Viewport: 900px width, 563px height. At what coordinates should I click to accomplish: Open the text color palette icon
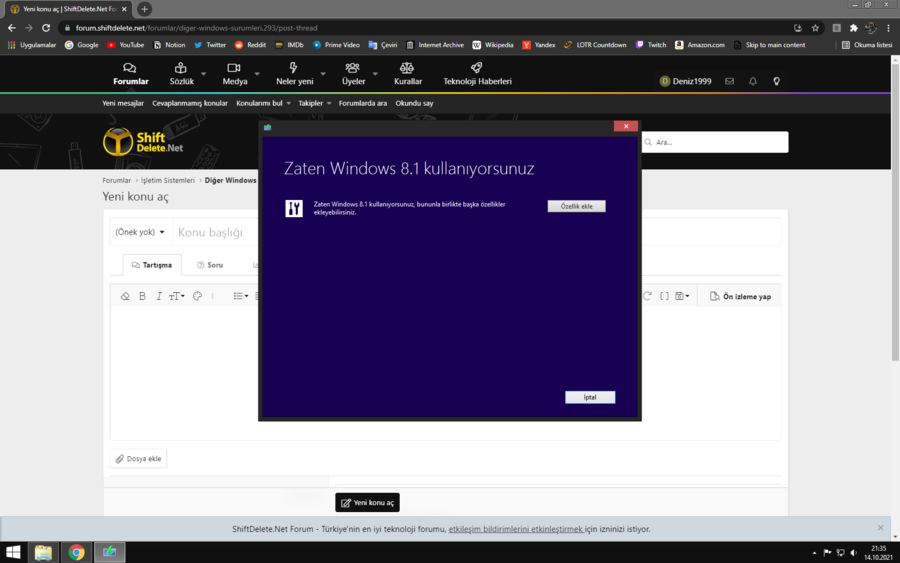coord(197,296)
